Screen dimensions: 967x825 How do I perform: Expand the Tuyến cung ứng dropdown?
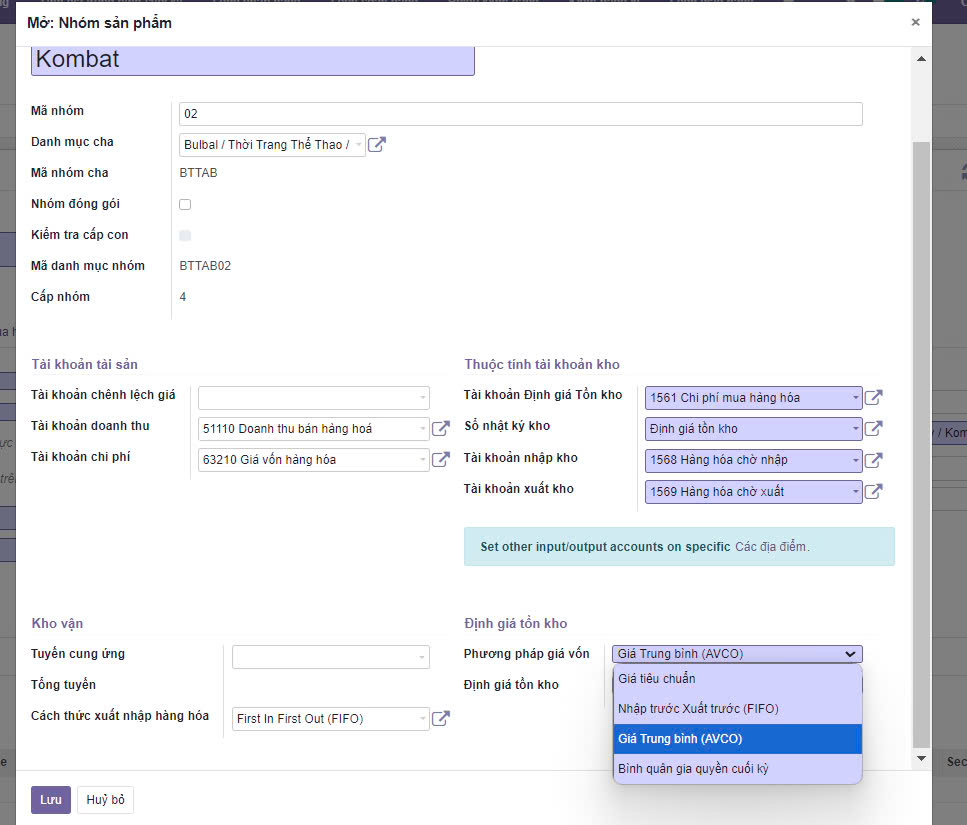click(x=331, y=657)
